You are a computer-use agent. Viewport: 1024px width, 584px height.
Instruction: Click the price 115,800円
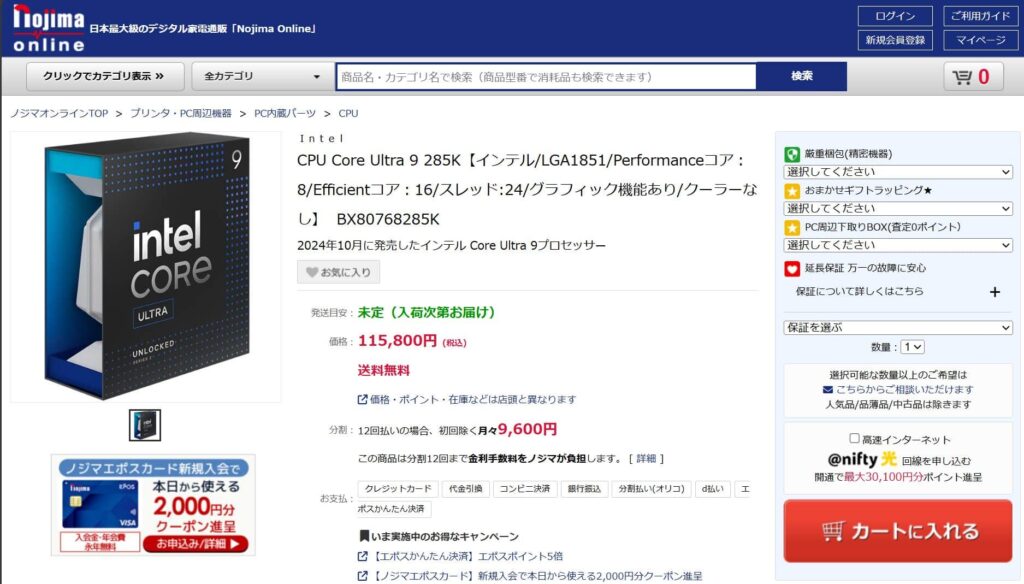(x=397, y=340)
